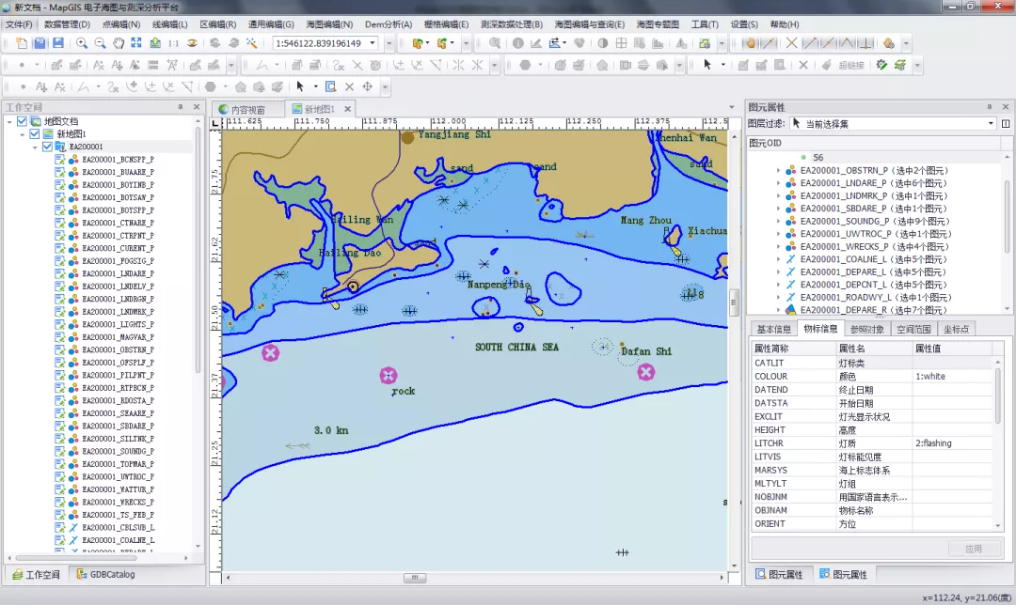Open the map scale dropdown
Viewport: 1020px width, 611px height.
click(373, 44)
